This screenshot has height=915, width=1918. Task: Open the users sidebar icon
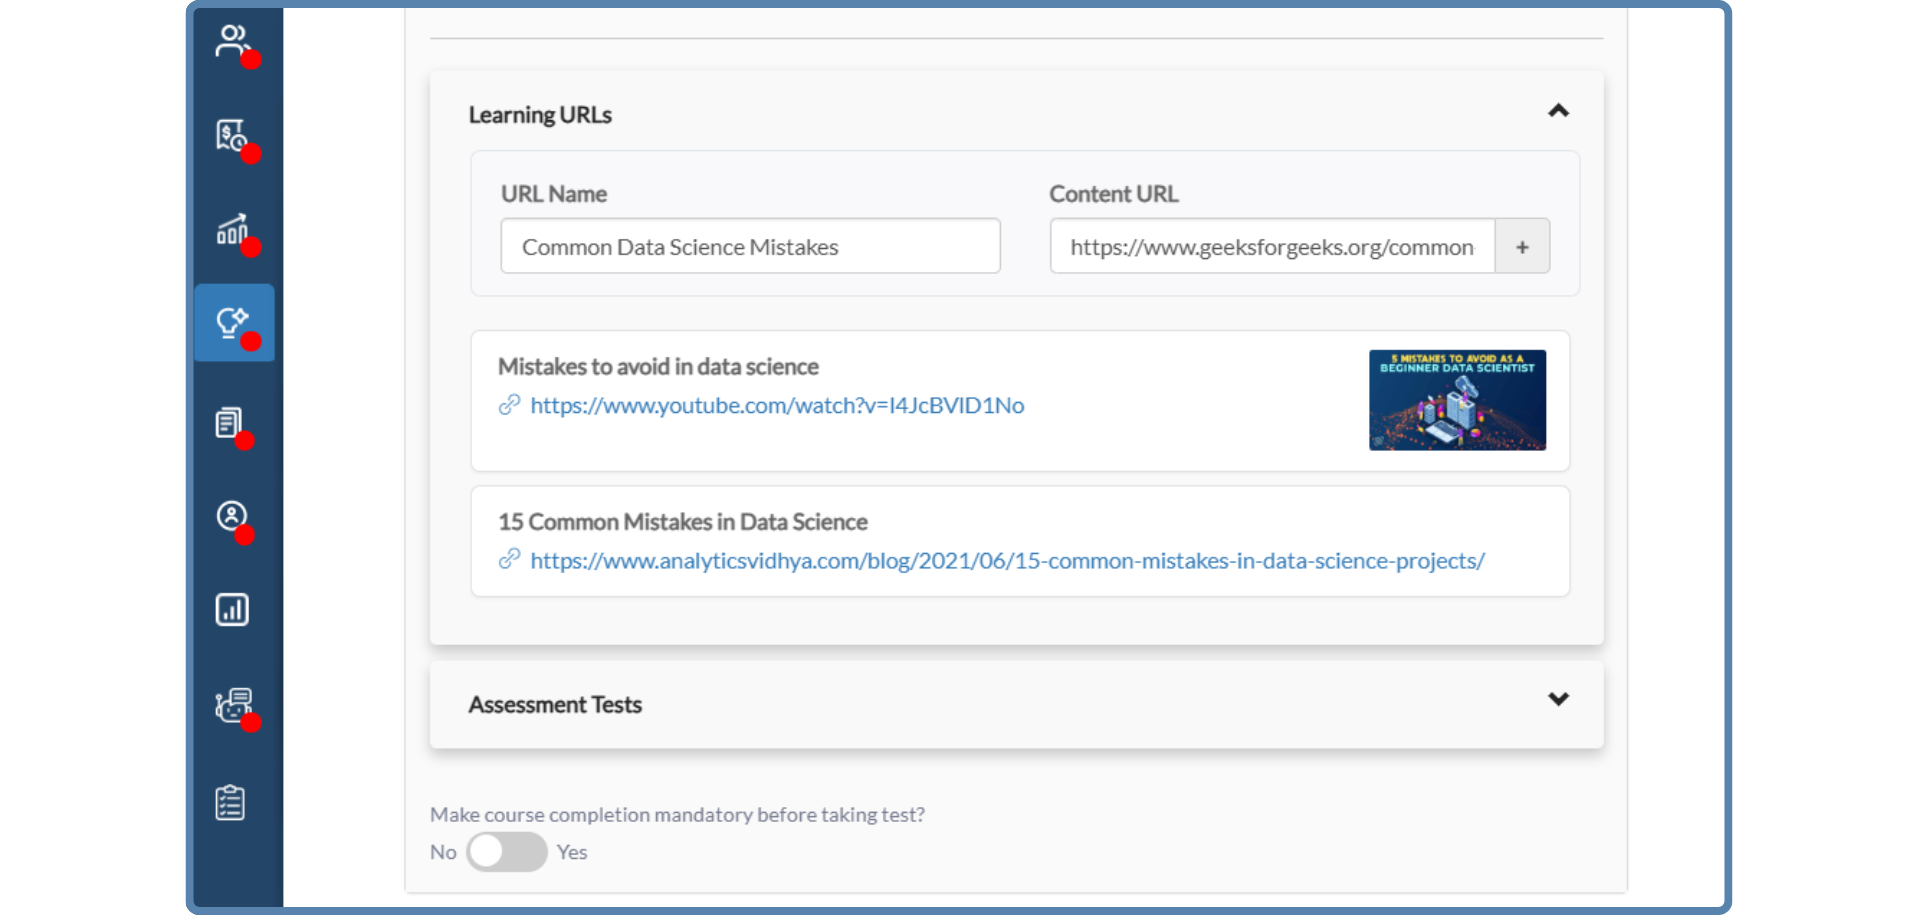[x=232, y=41]
